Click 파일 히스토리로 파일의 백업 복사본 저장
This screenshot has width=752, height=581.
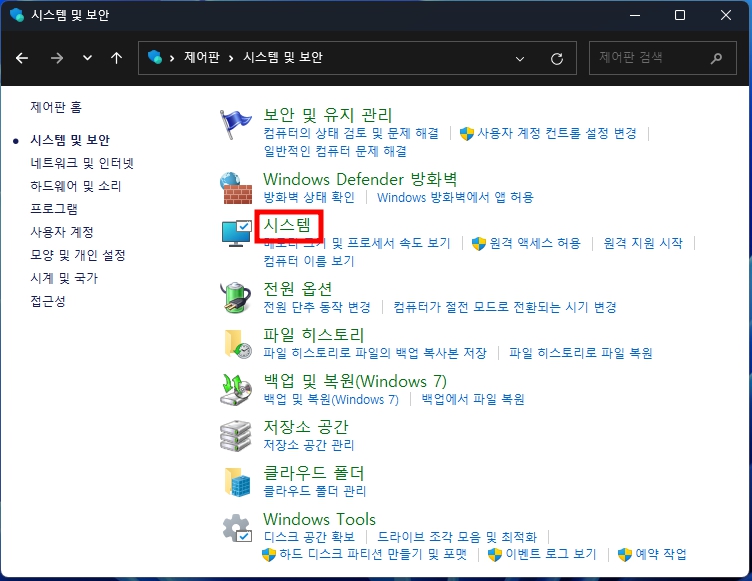point(375,353)
